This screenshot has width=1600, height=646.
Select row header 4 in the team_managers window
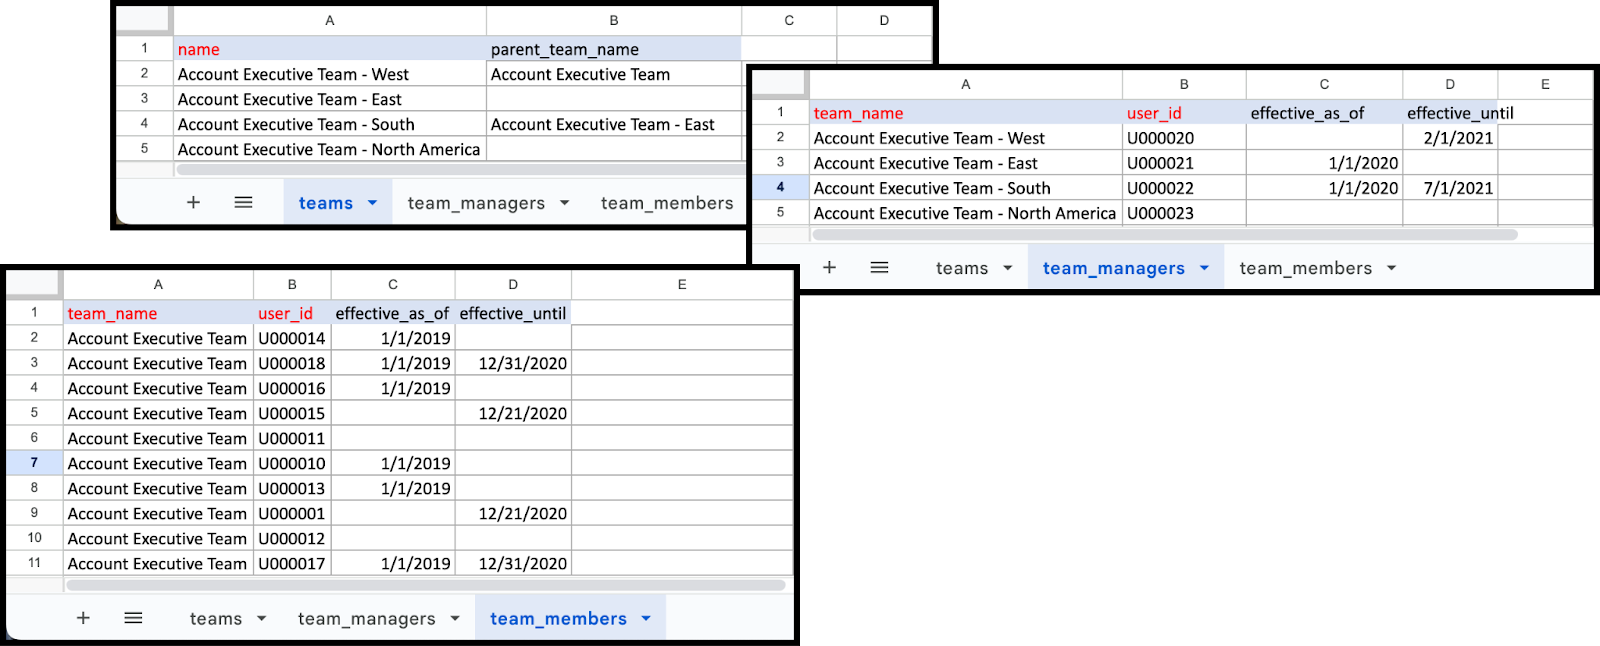780,188
